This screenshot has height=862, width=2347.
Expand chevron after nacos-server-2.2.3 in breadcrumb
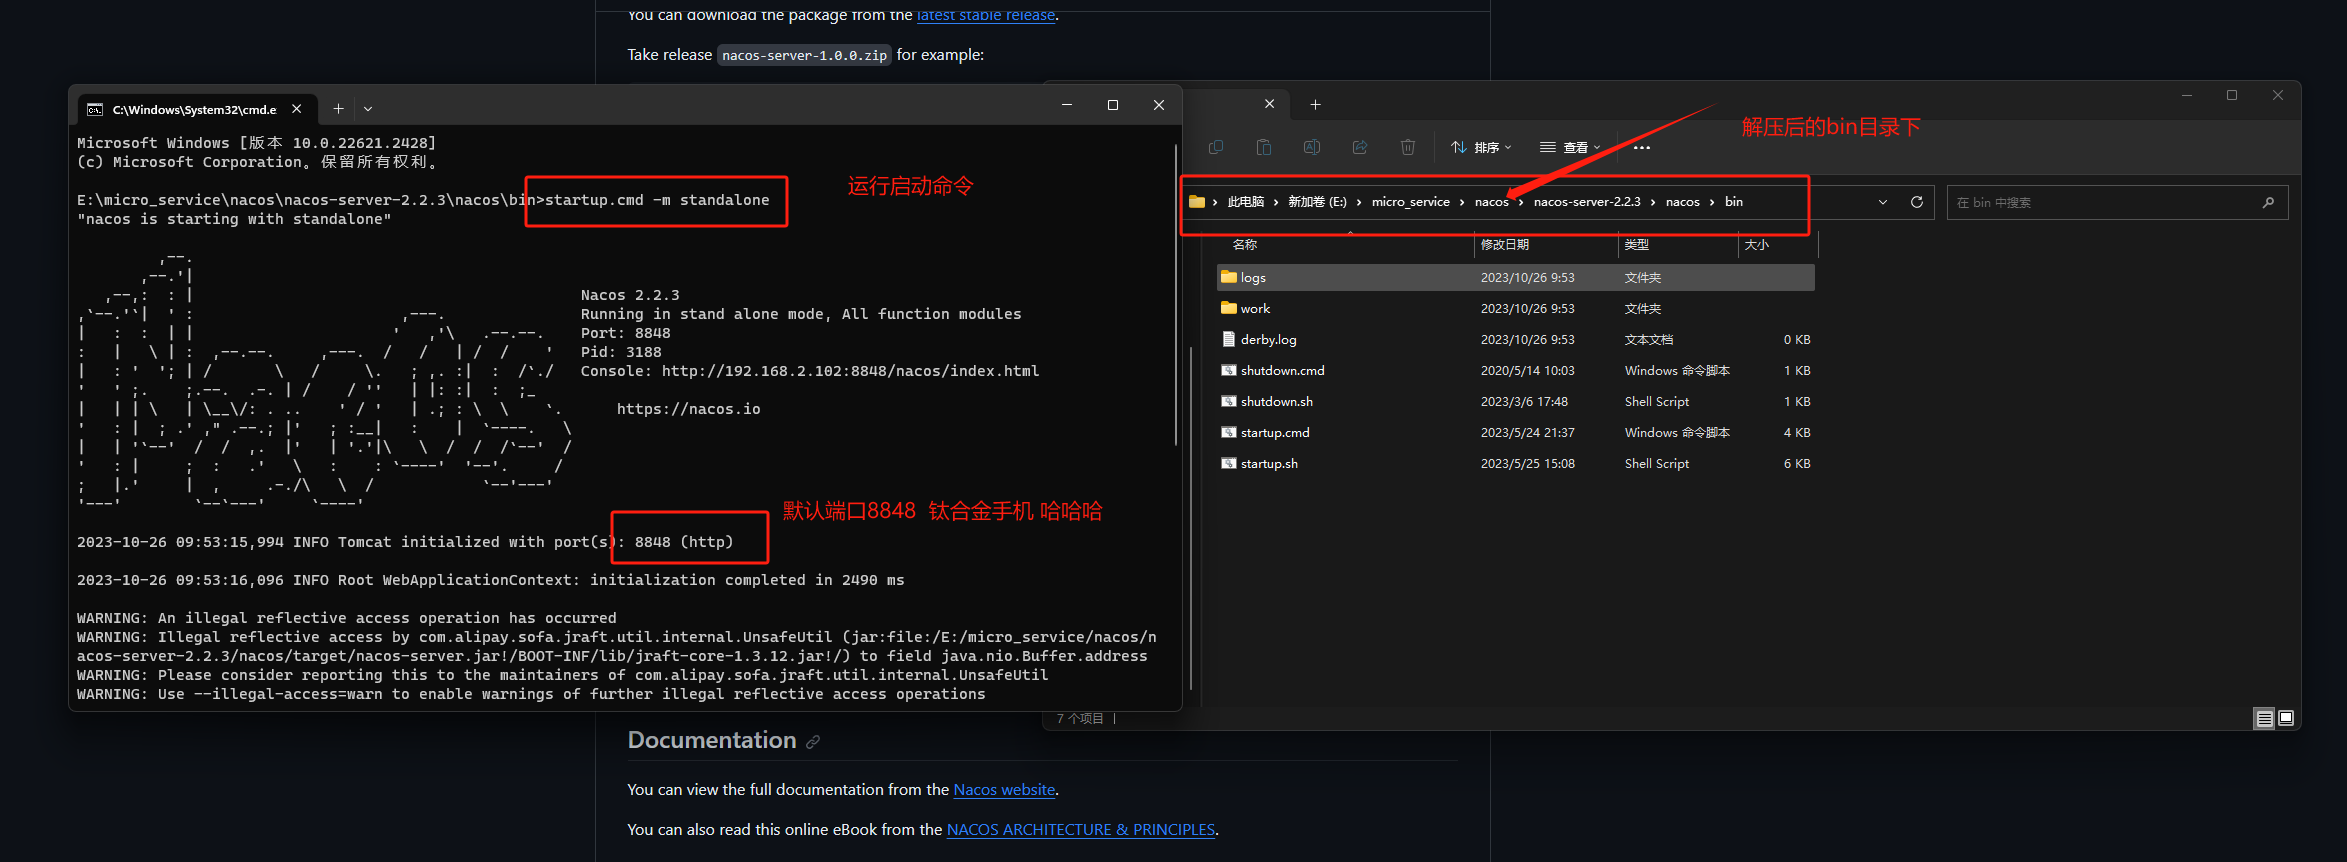tap(1653, 202)
